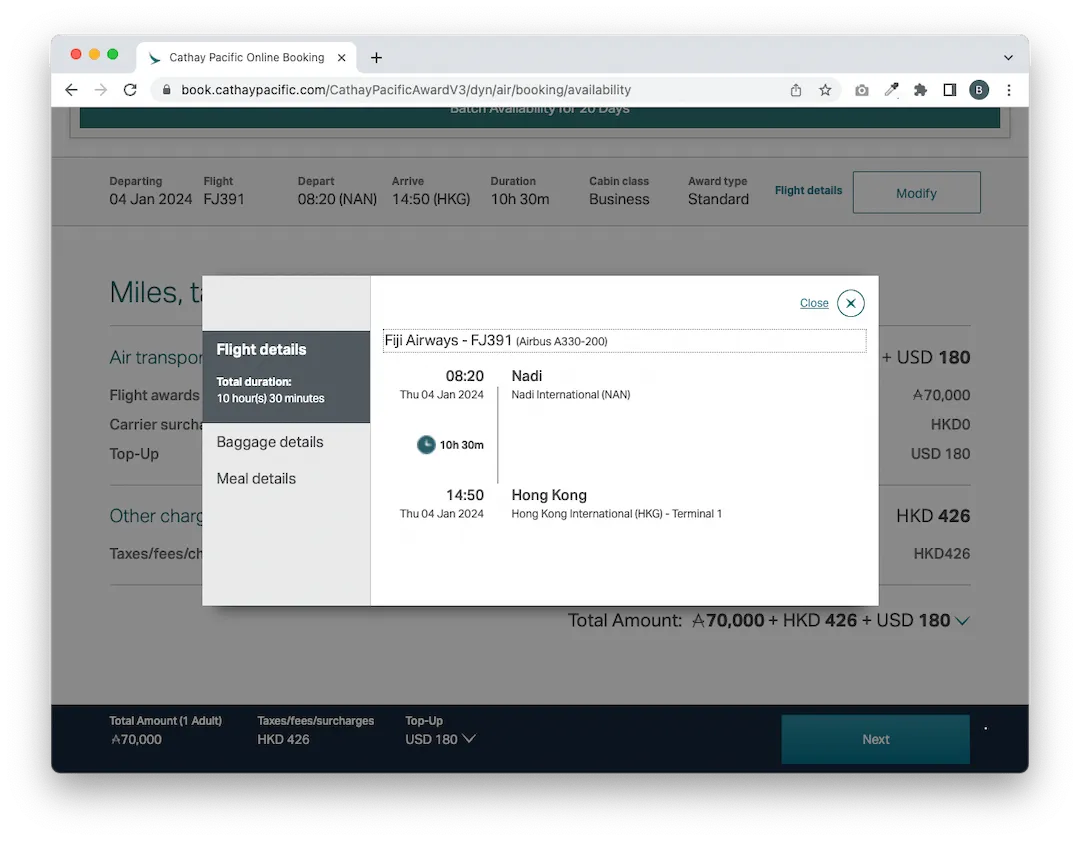Click the Close link in the dialog
Viewport: 1080px width, 841px height.
(814, 303)
